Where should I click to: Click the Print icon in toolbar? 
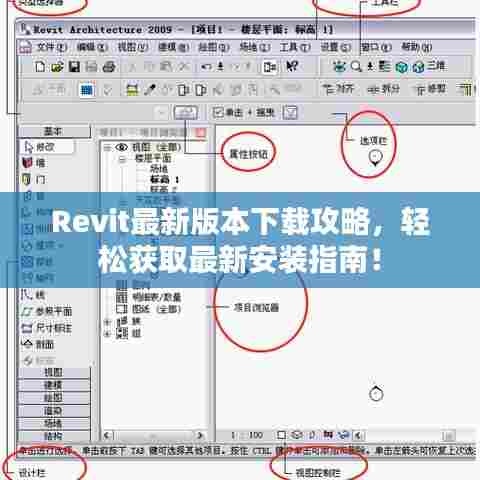pyautogui.click(x=109, y=67)
